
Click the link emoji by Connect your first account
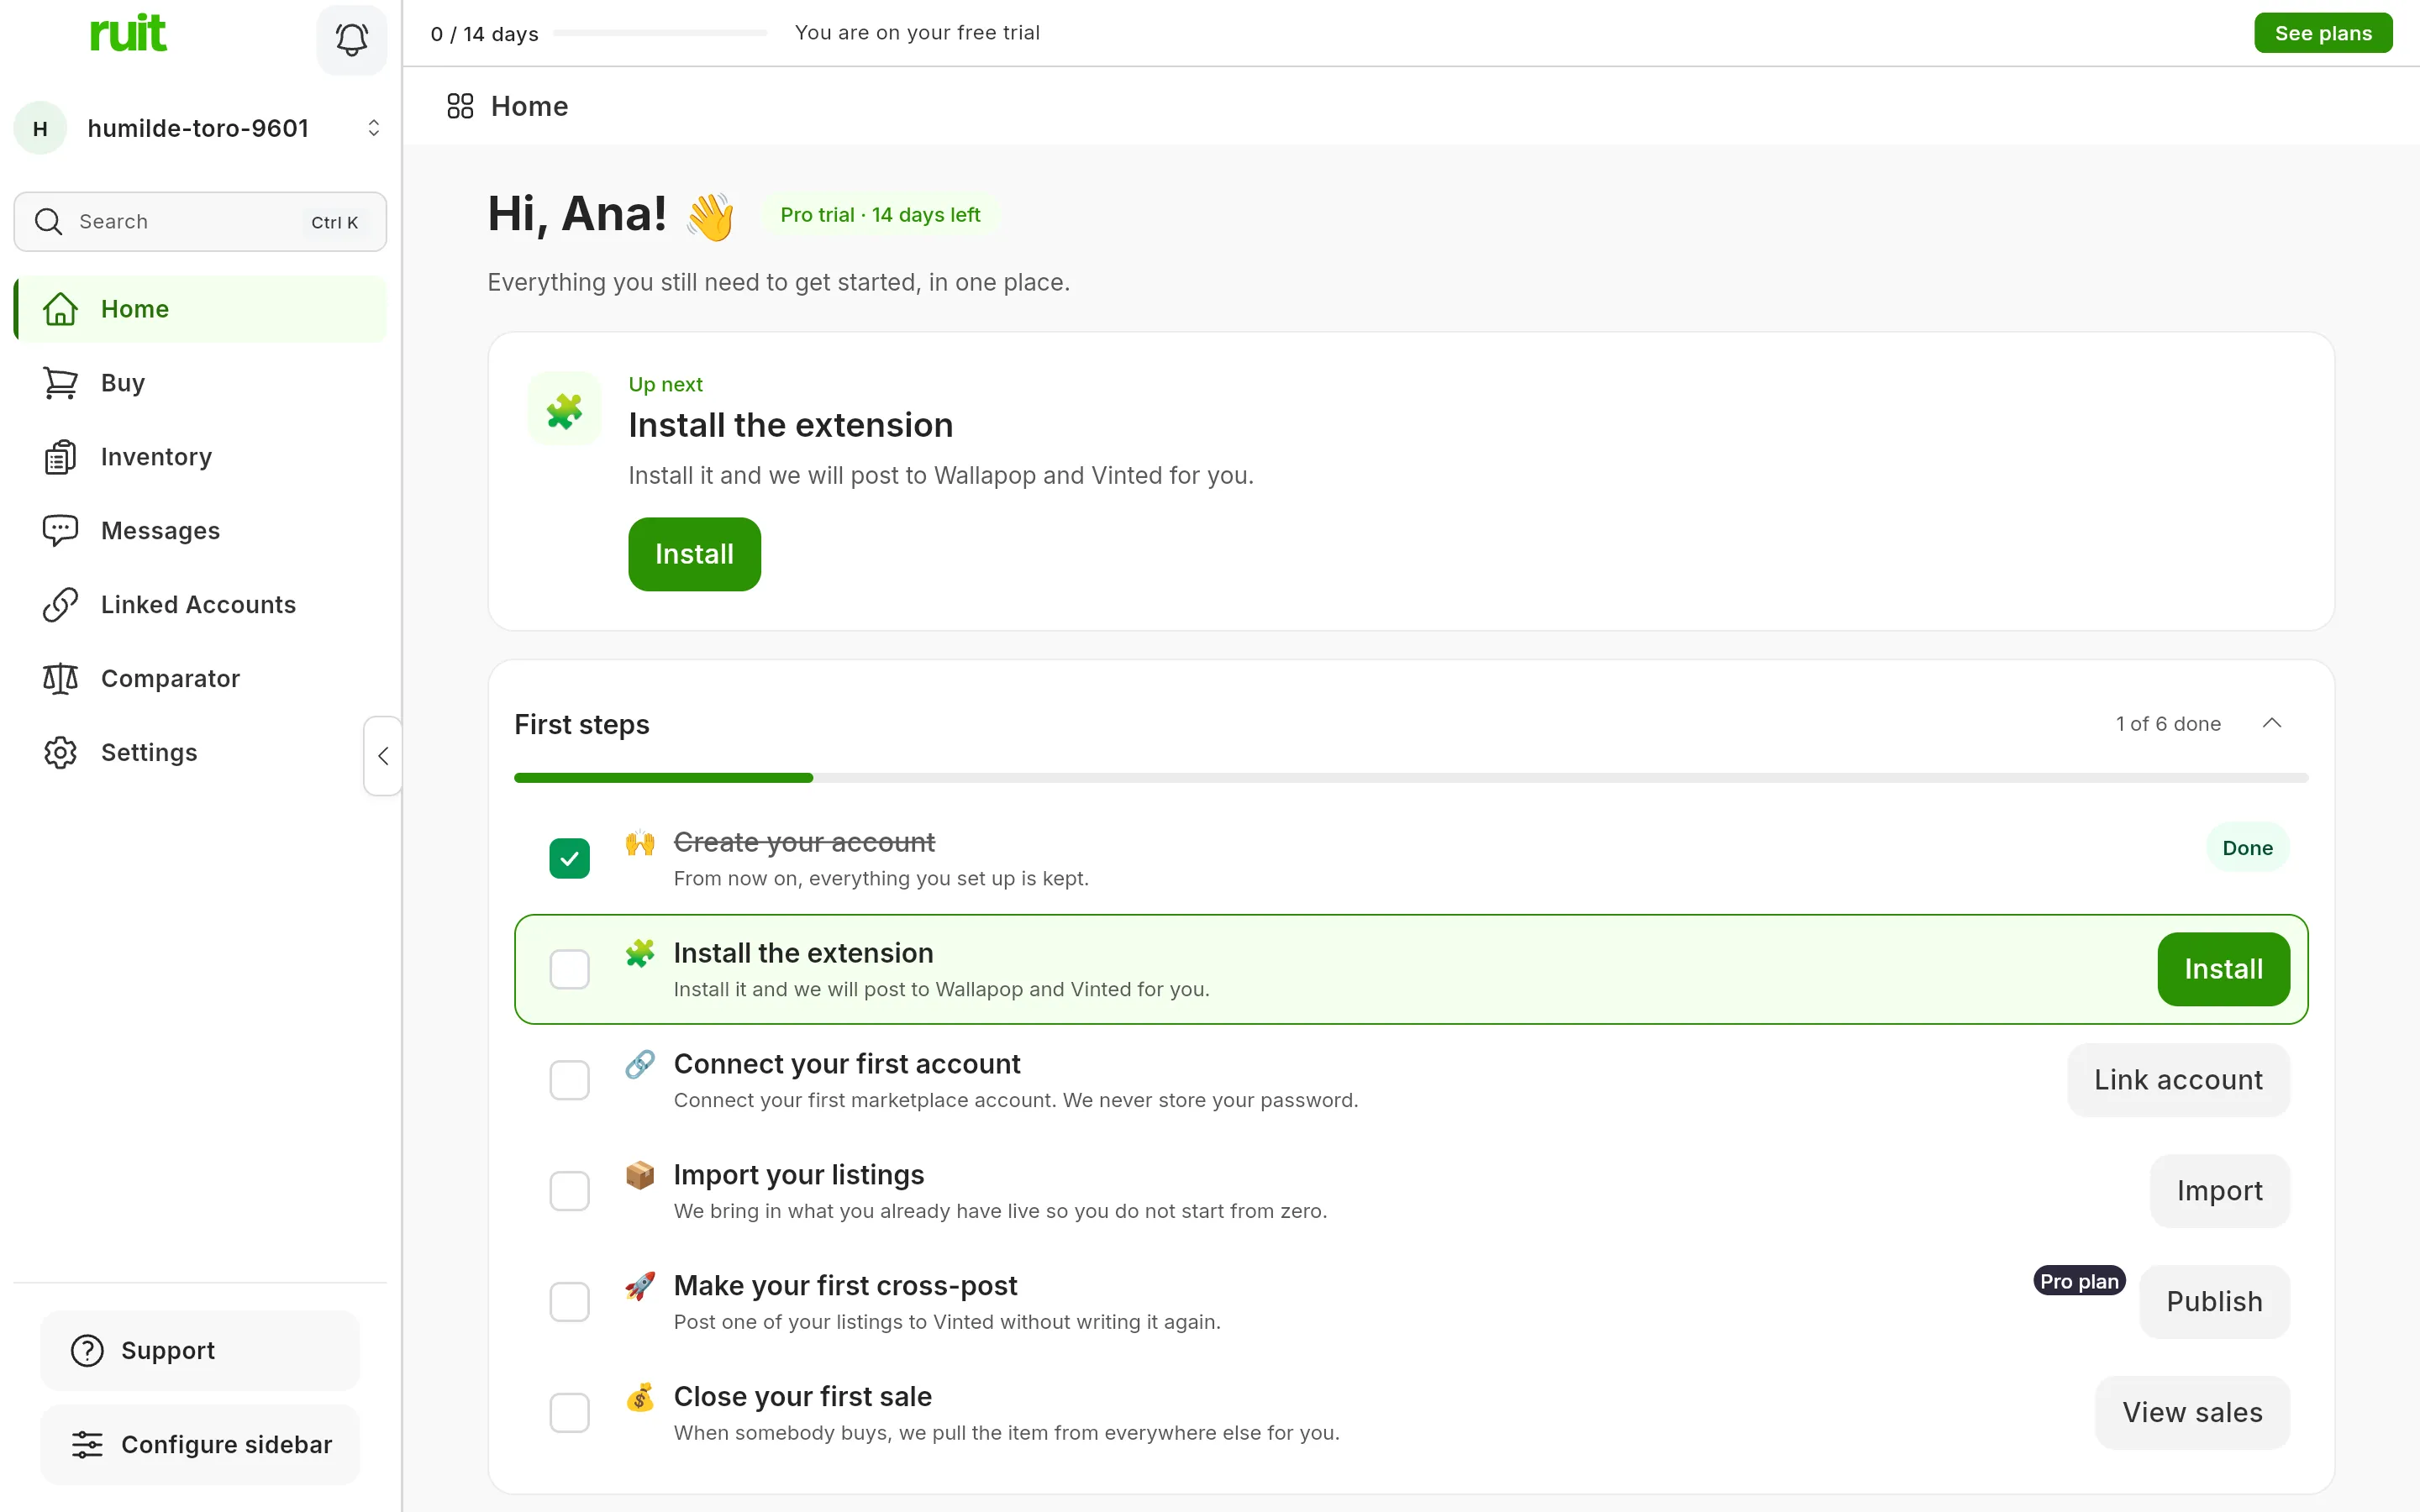pyautogui.click(x=640, y=1064)
